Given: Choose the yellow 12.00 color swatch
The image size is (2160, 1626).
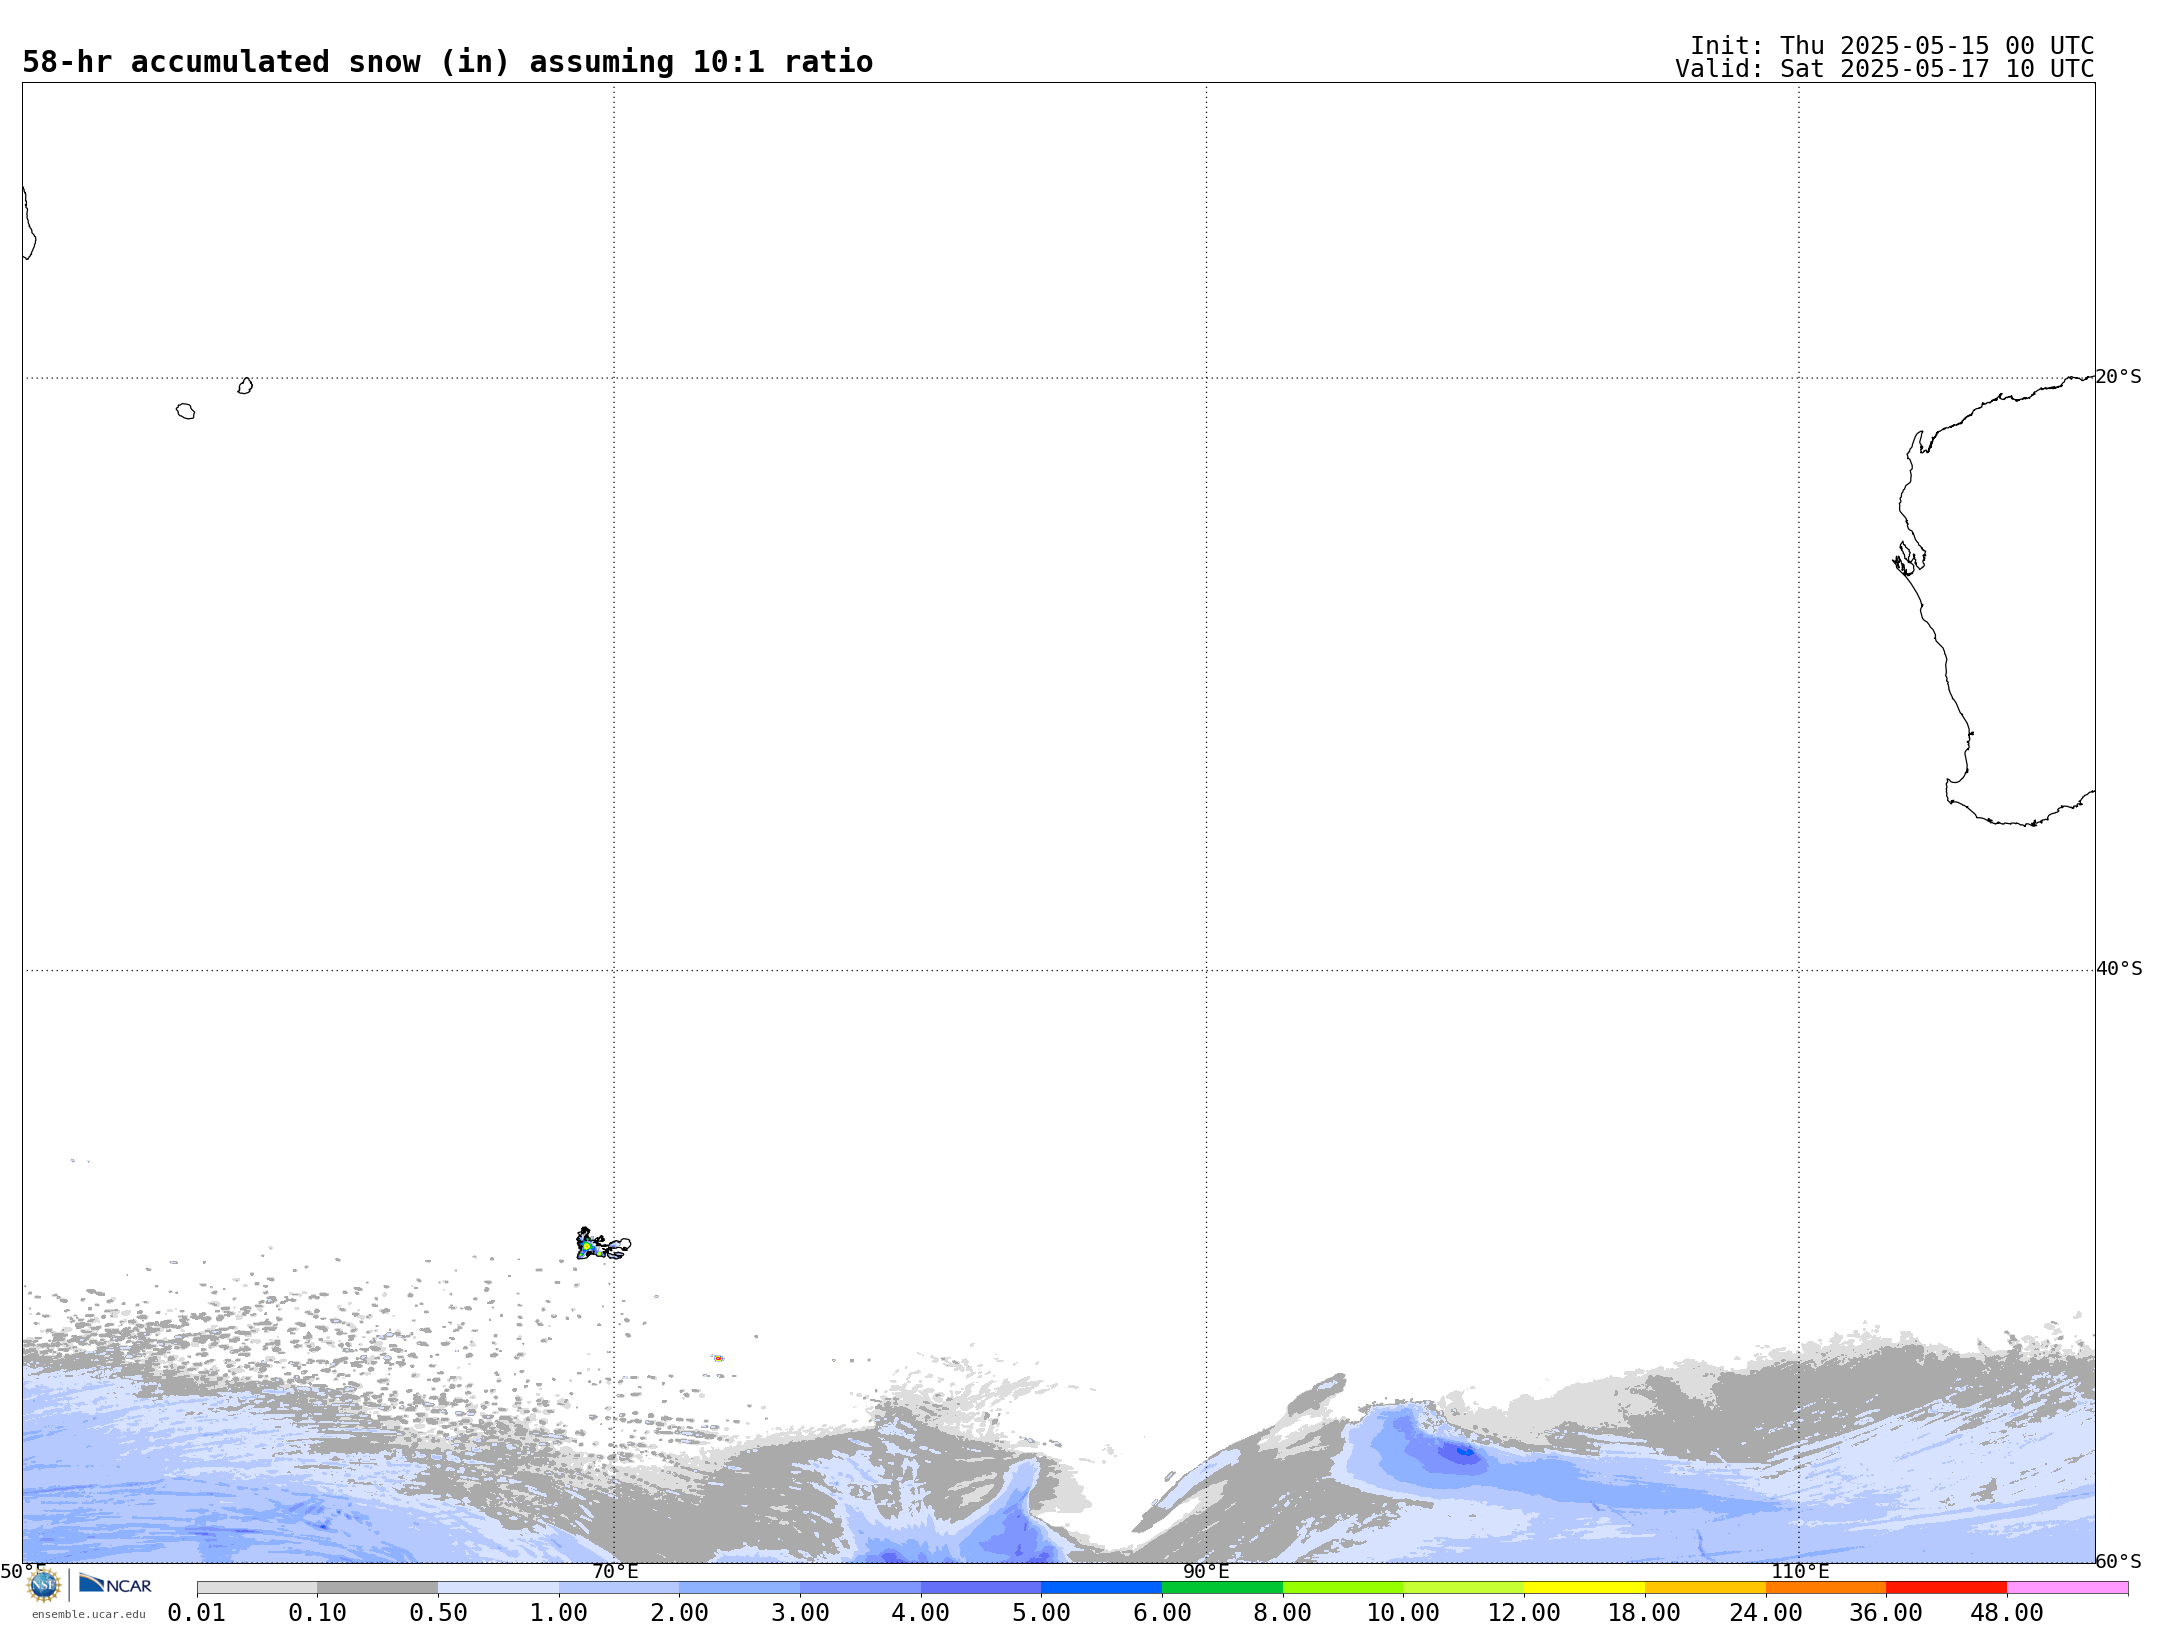Looking at the screenshot, I should 1584,1588.
